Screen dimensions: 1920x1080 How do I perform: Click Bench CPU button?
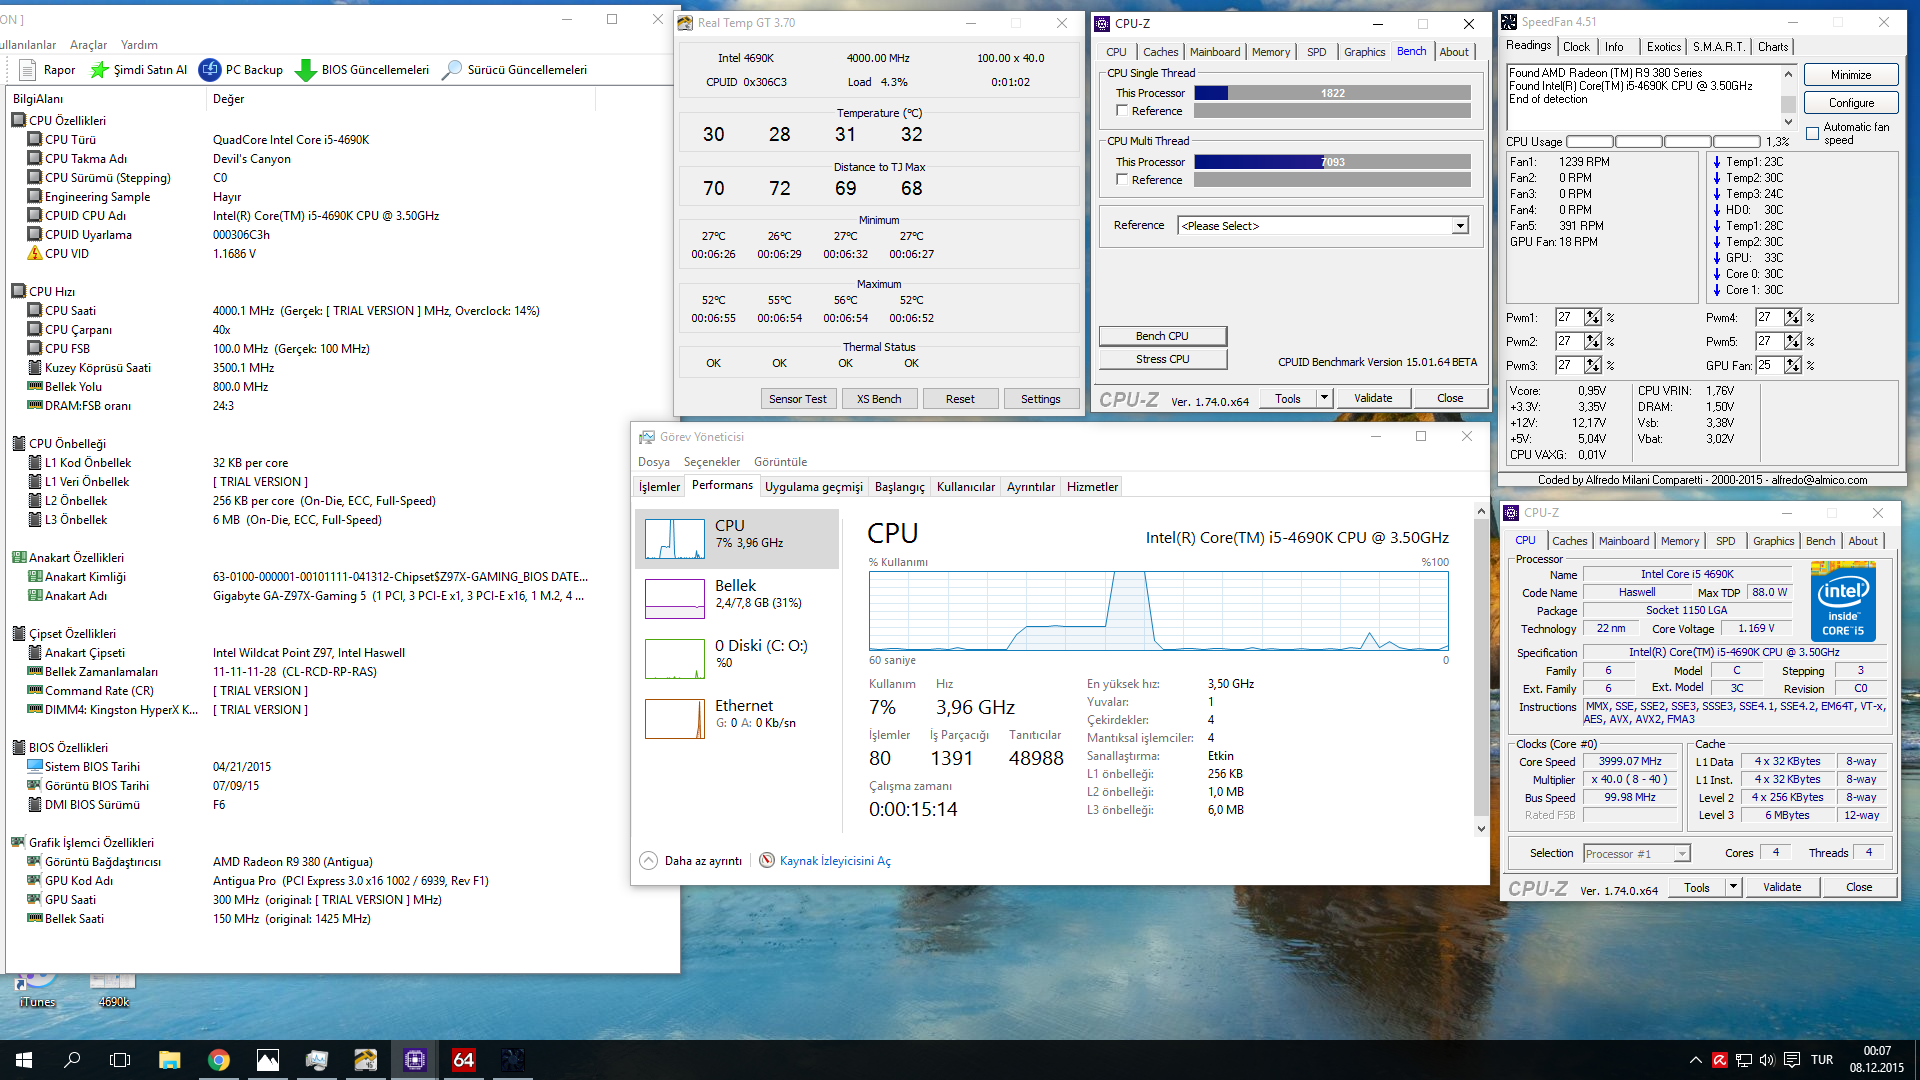(x=1162, y=336)
